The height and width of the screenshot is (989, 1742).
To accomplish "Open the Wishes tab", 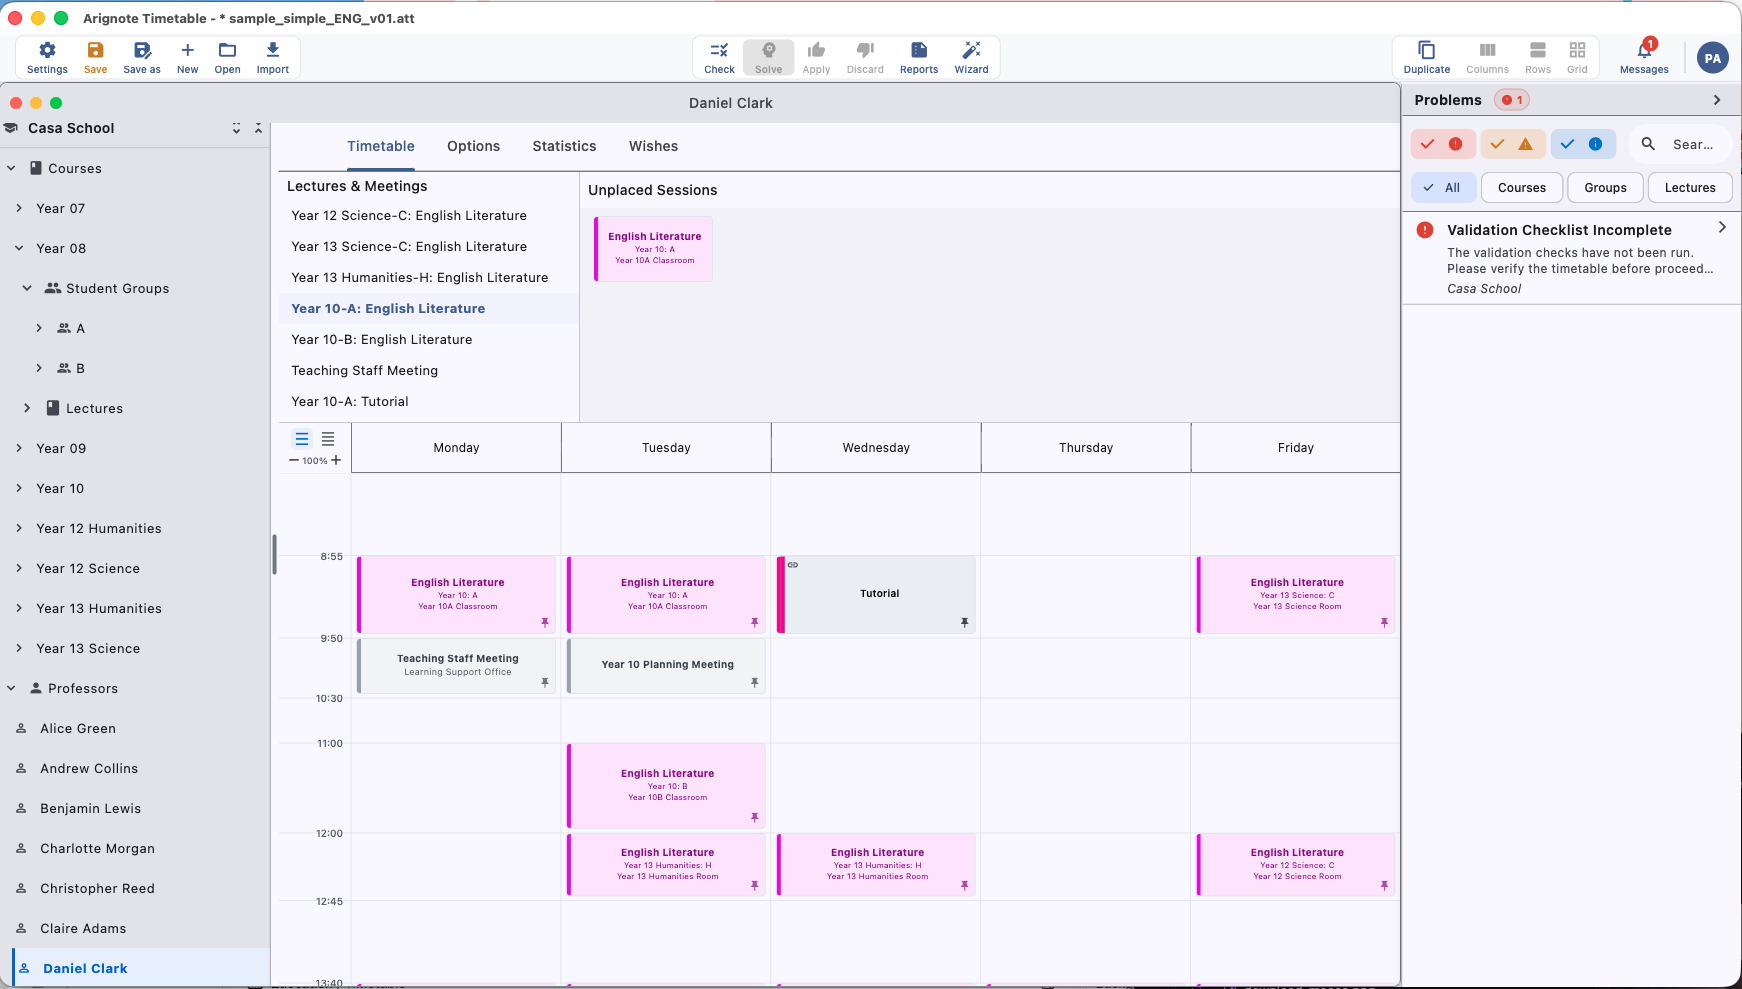I will (x=653, y=146).
